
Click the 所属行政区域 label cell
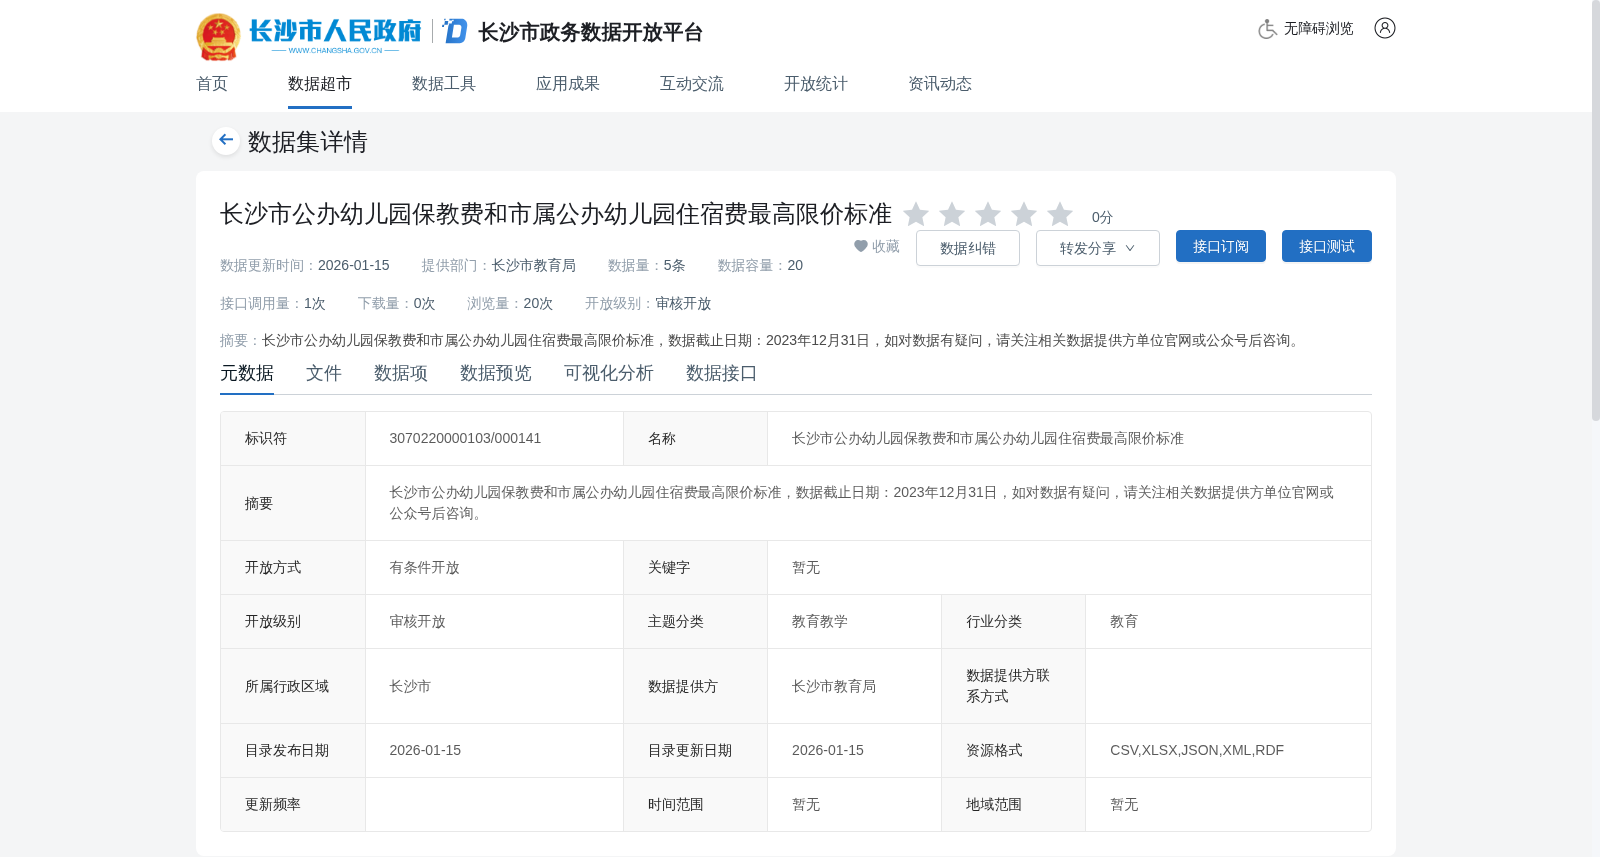293,686
